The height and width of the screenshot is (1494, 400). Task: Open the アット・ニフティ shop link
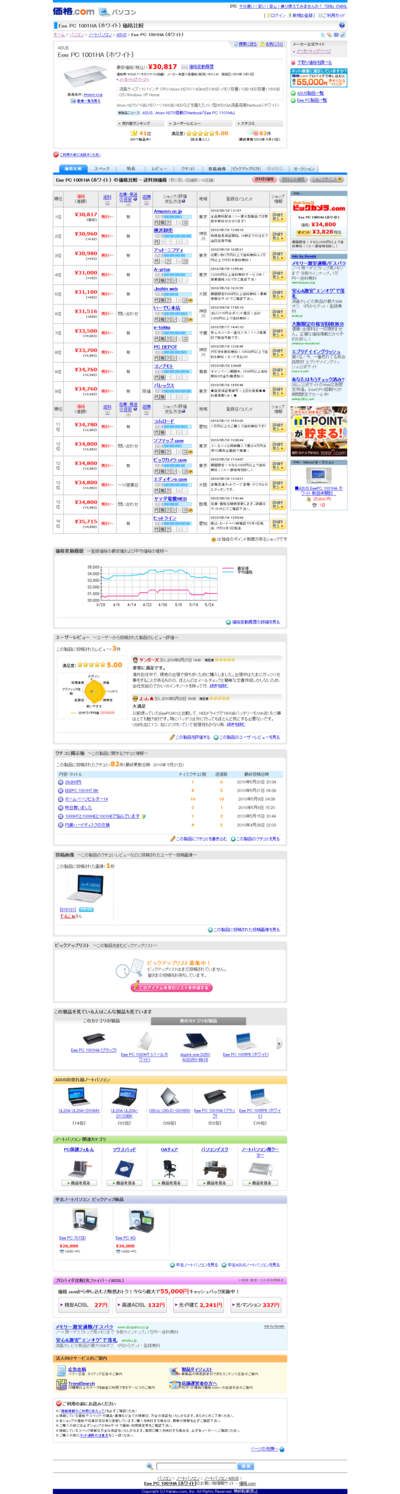pyautogui.click(x=168, y=249)
